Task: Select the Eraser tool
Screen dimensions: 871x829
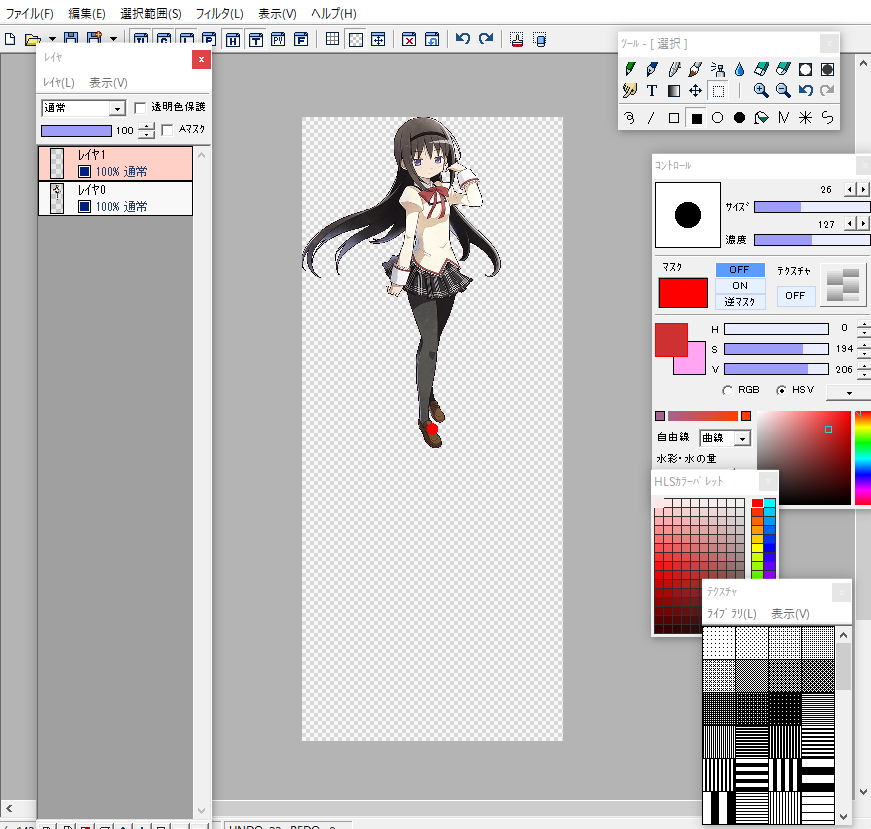Action: point(762,68)
